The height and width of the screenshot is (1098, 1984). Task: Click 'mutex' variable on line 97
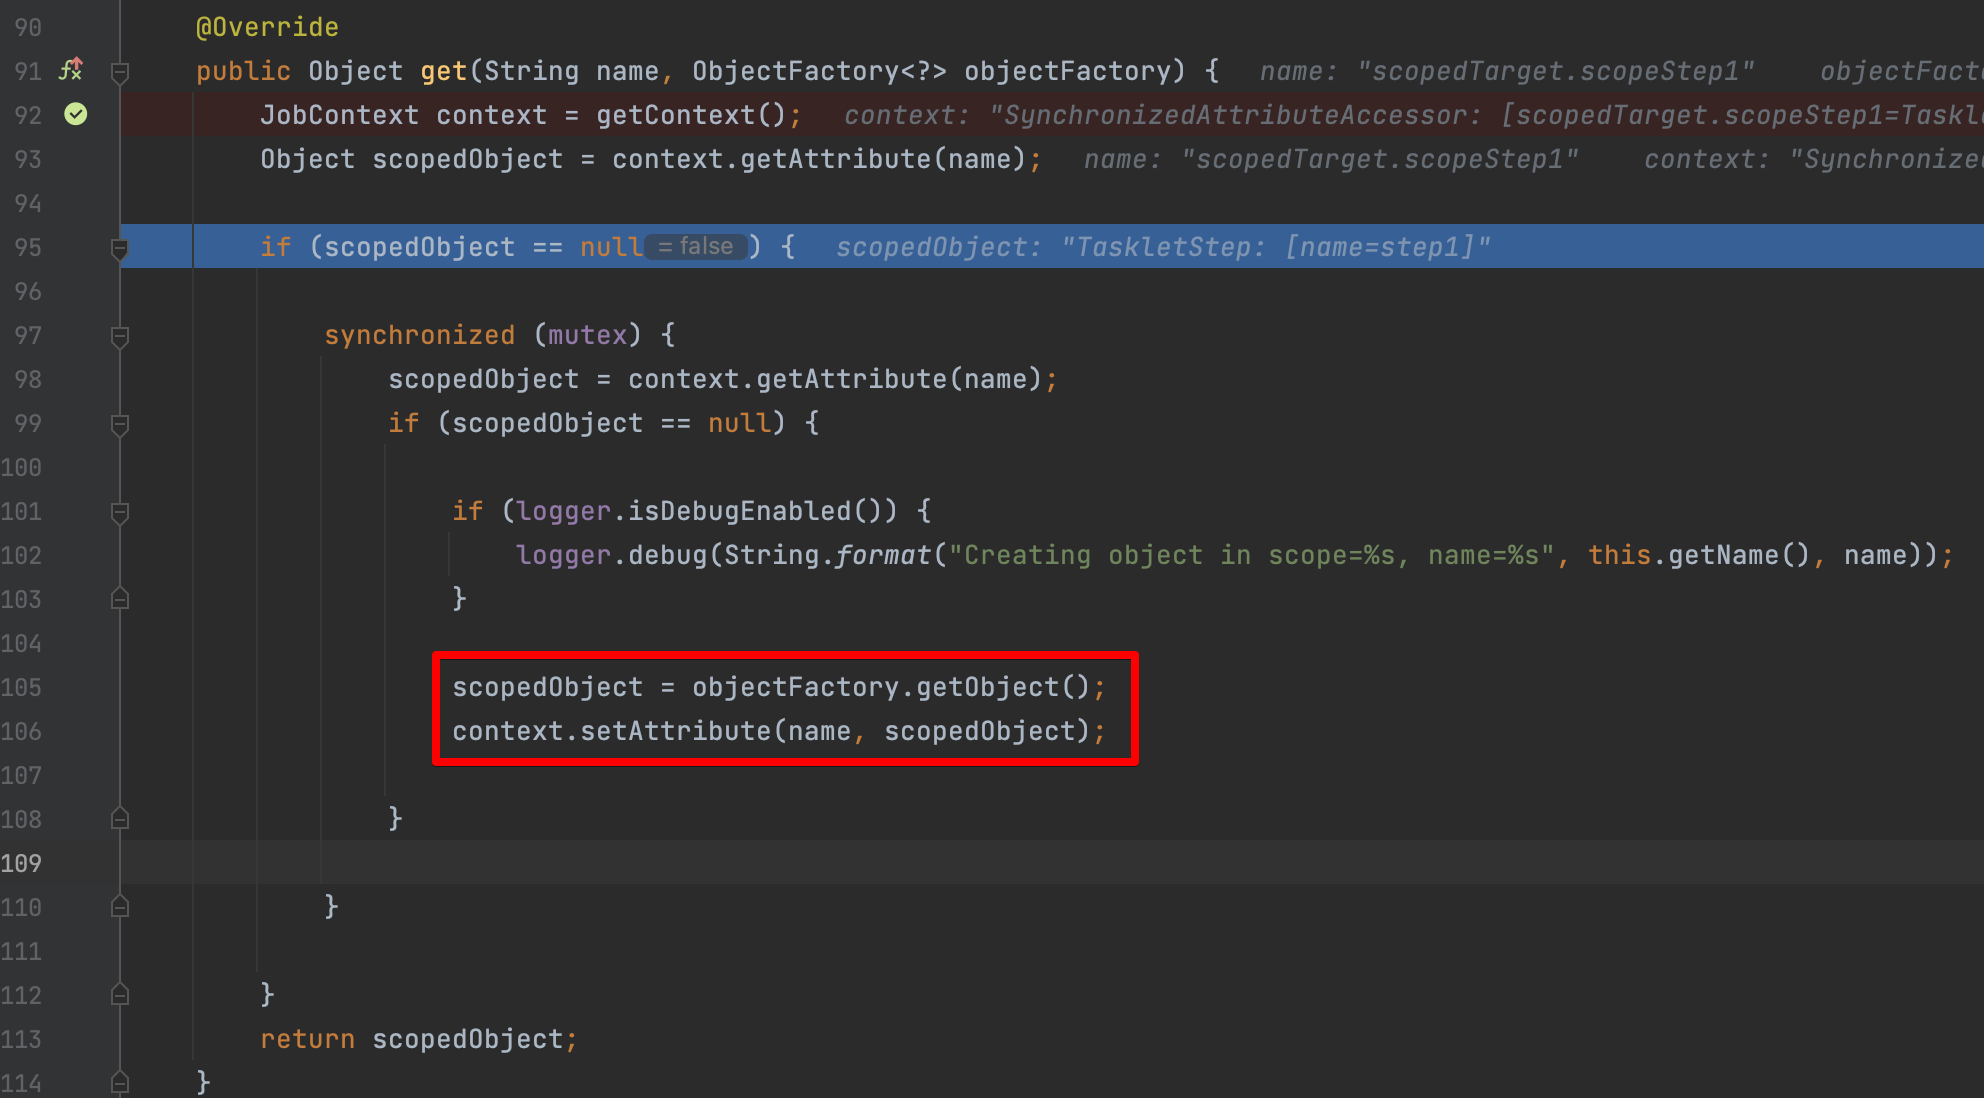tap(587, 335)
